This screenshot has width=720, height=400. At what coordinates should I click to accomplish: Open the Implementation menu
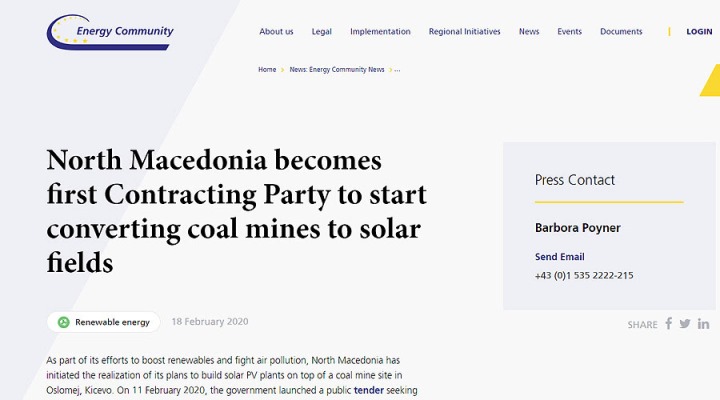coord(380,32)
